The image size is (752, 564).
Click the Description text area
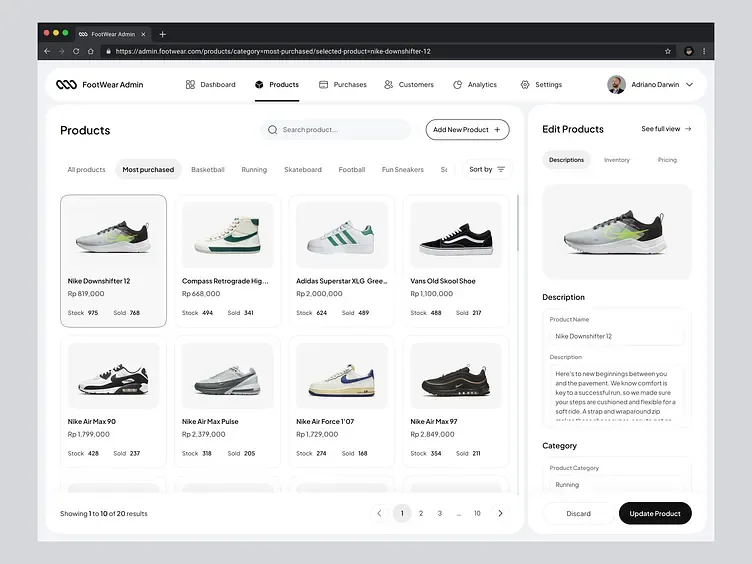pos(617,393)
